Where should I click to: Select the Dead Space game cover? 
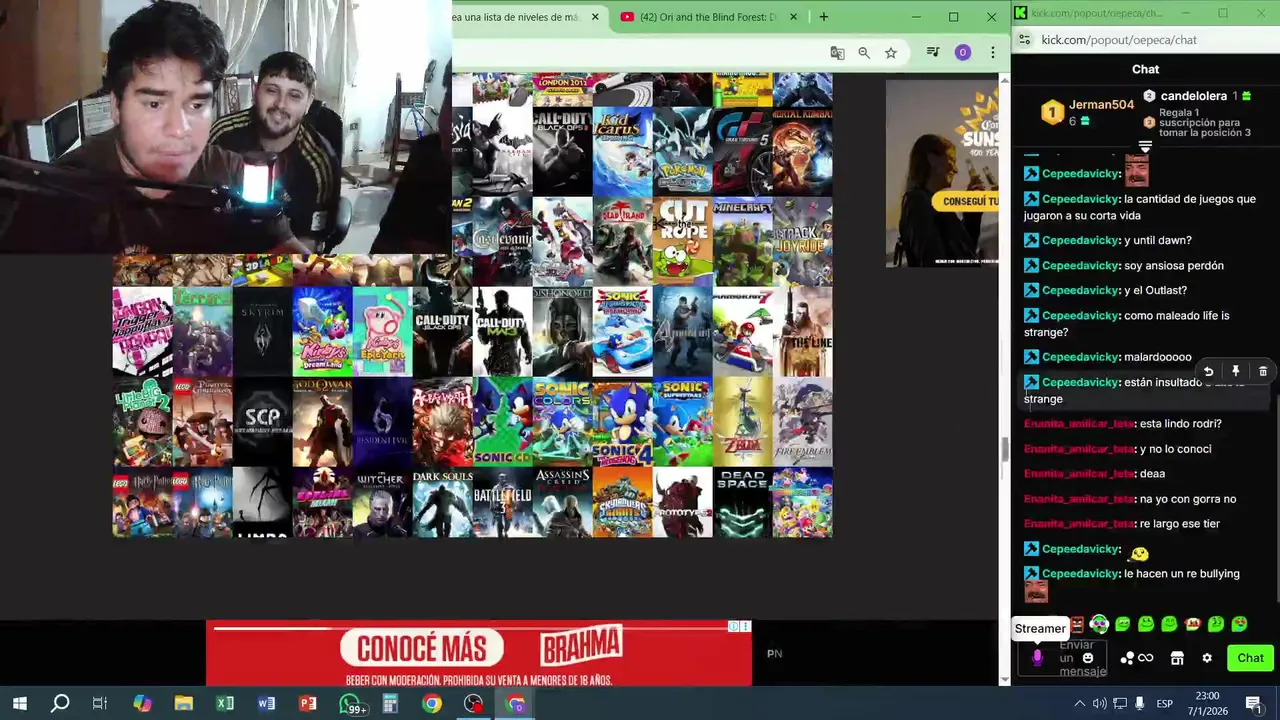coord(742,502)
